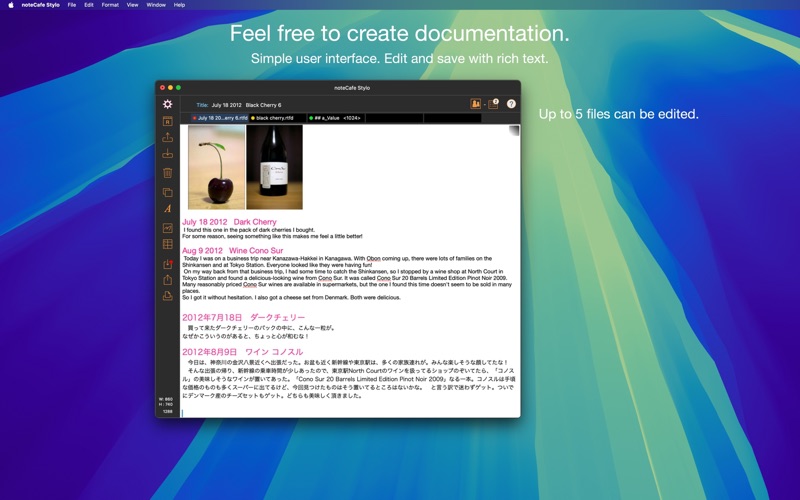The image size is (800, 500).
Task: Click the download icon with red dot
Action: [167, 264]
